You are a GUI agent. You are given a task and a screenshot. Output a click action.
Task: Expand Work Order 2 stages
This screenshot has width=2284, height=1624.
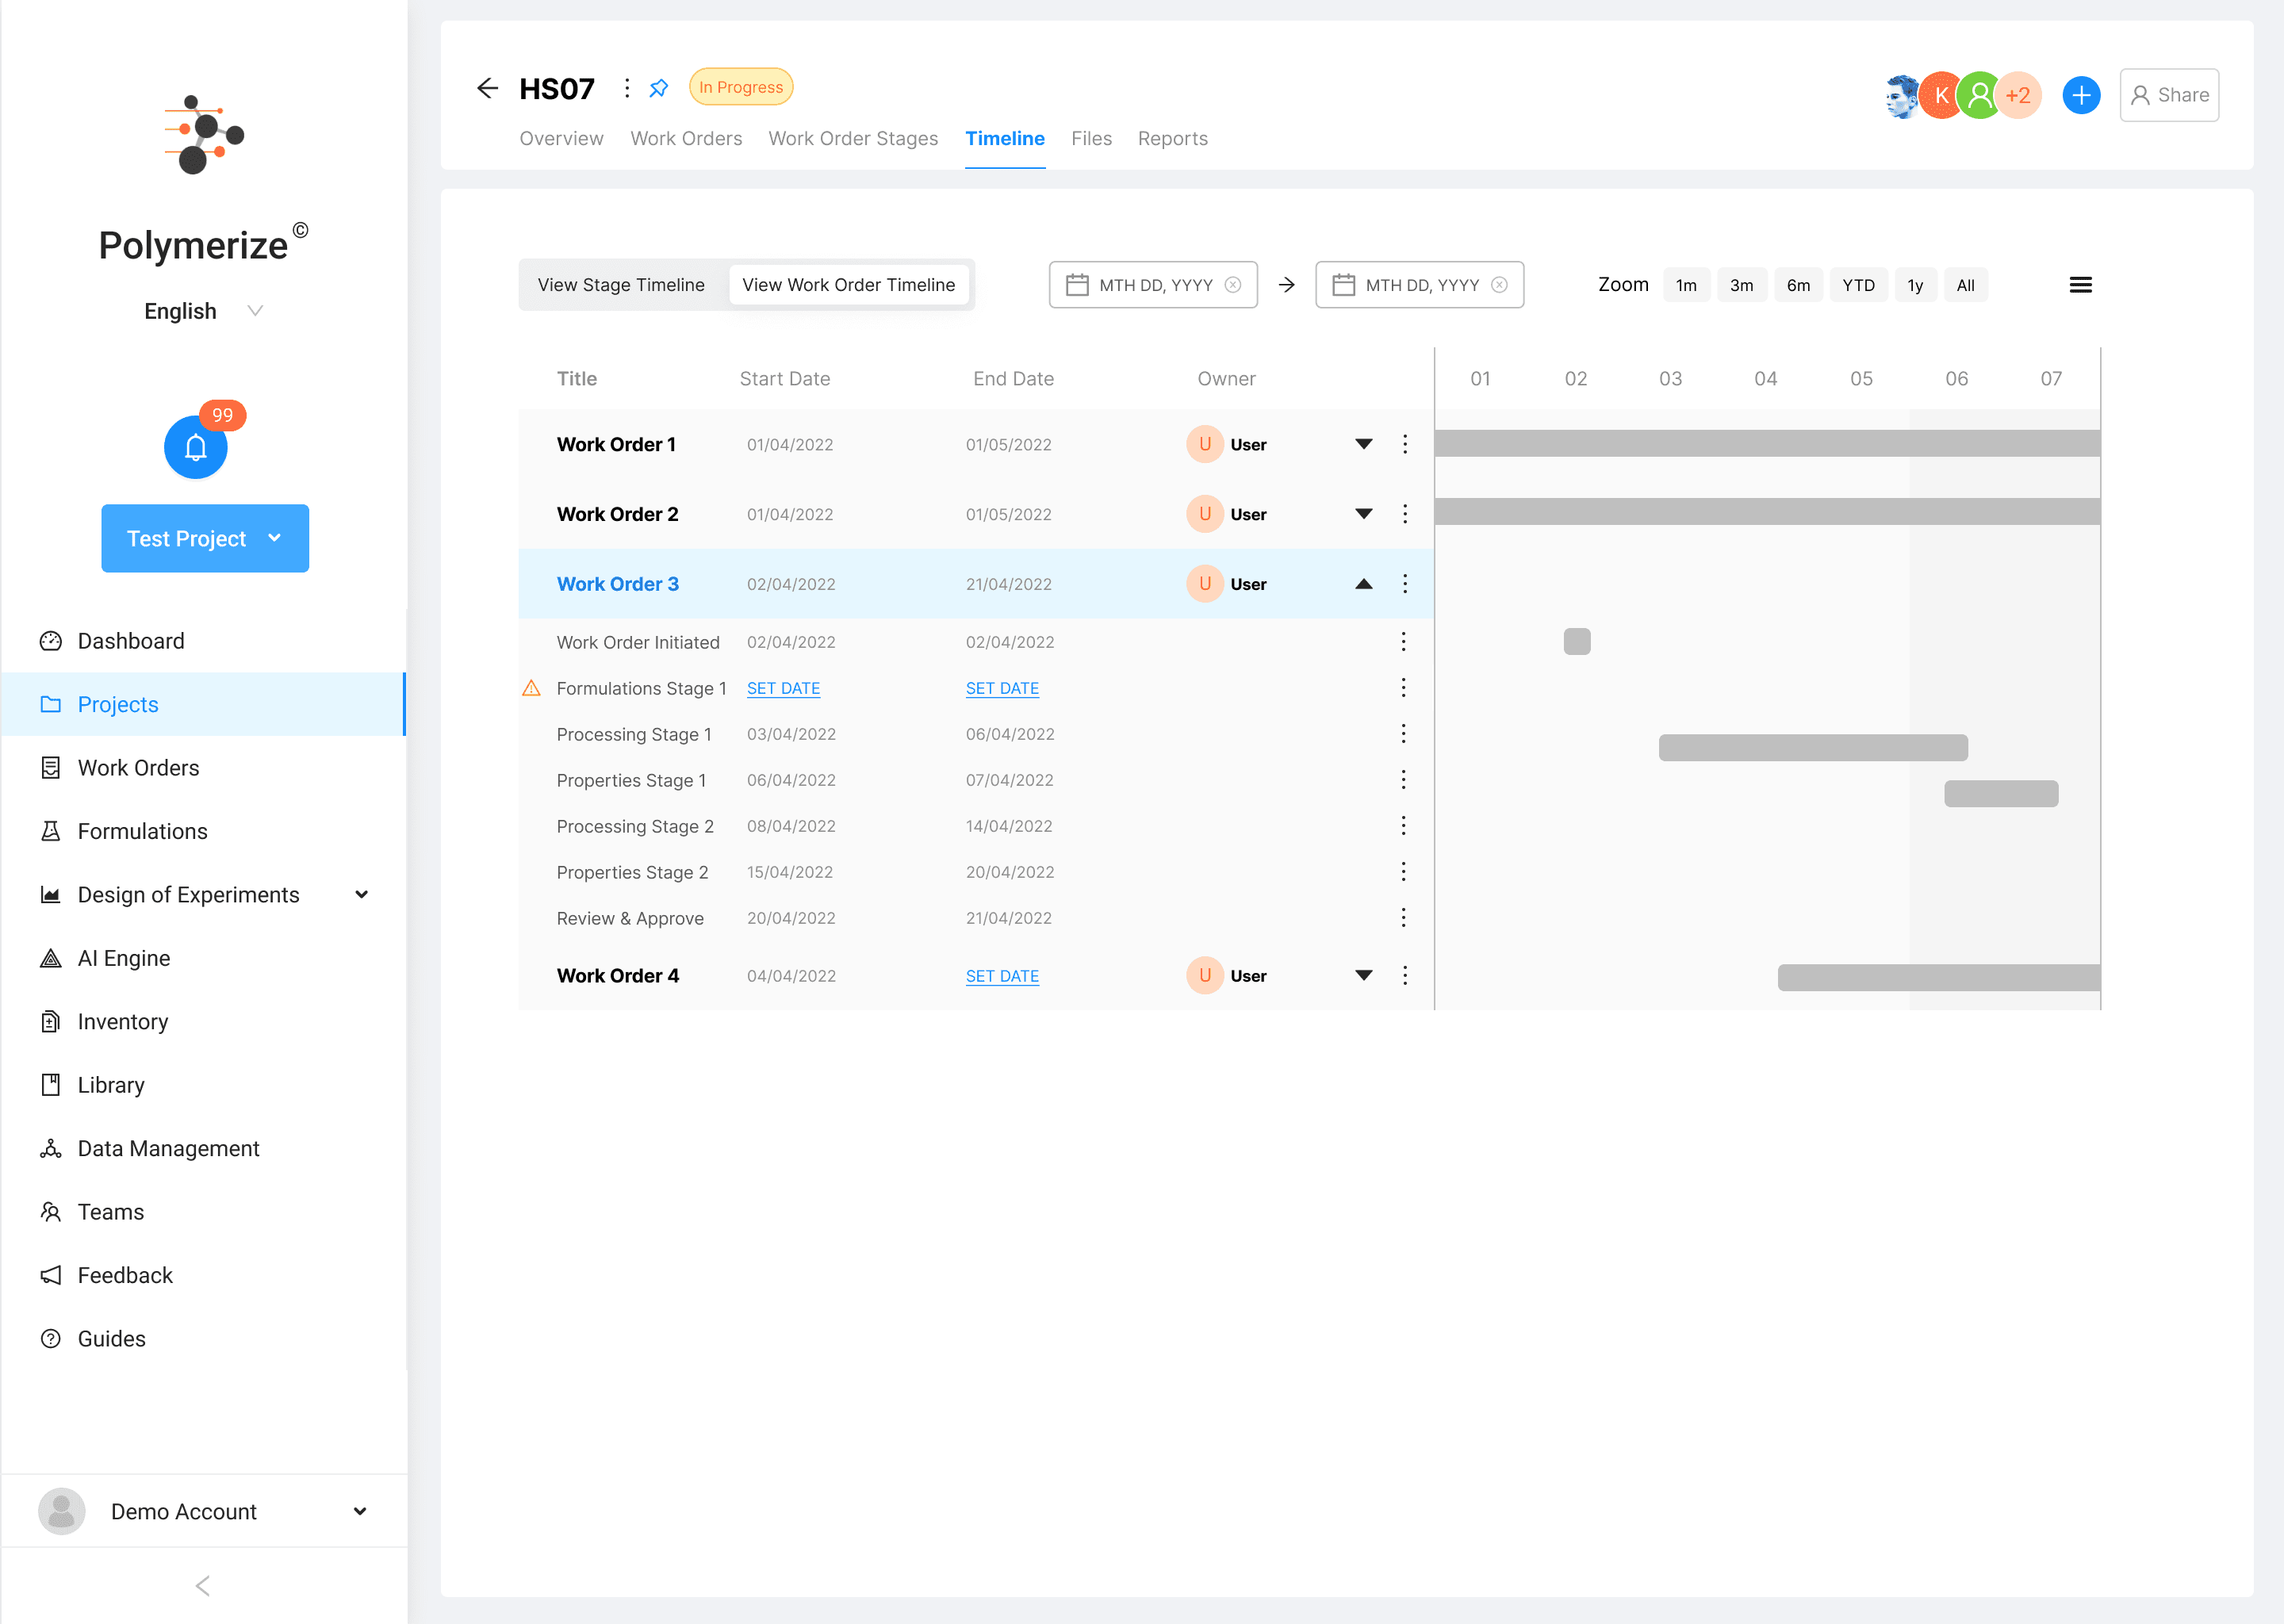tap(1363, 514)
